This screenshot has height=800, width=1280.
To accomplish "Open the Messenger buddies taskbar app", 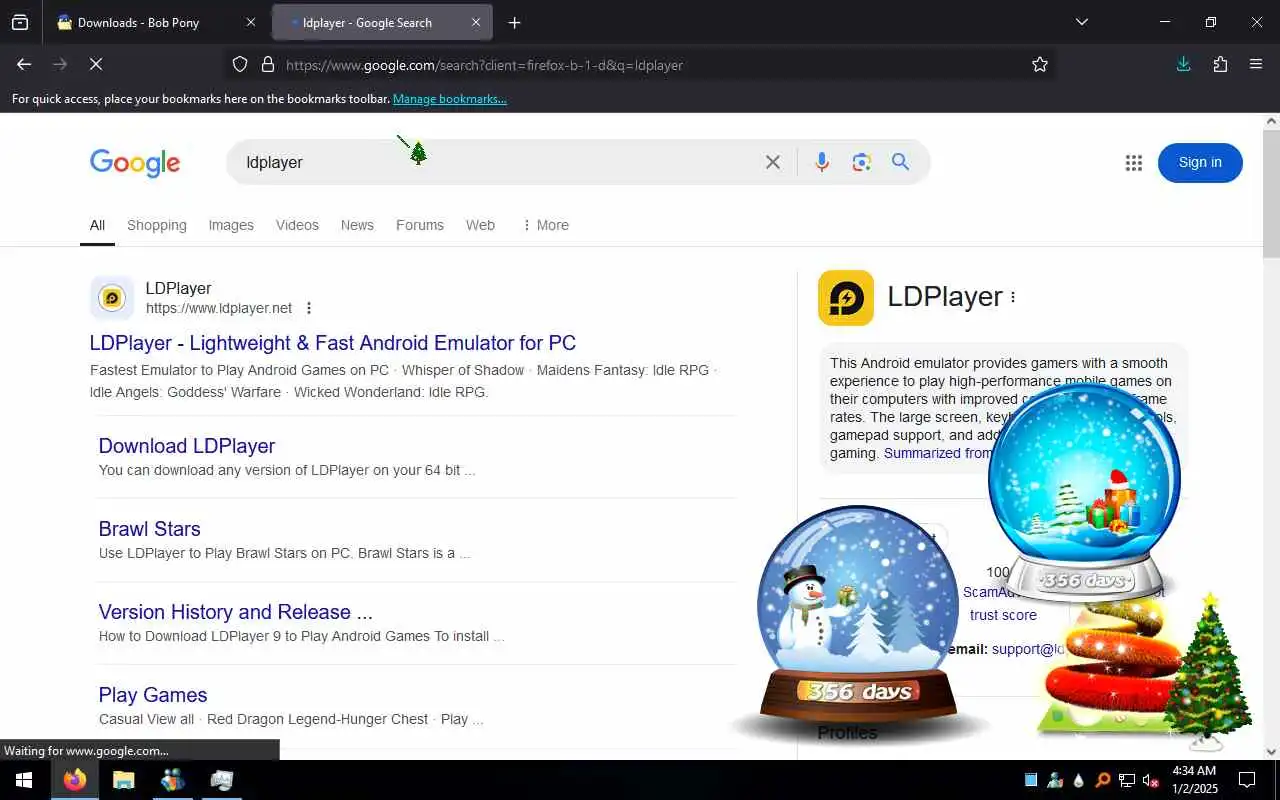I will (x=173, y=780).
